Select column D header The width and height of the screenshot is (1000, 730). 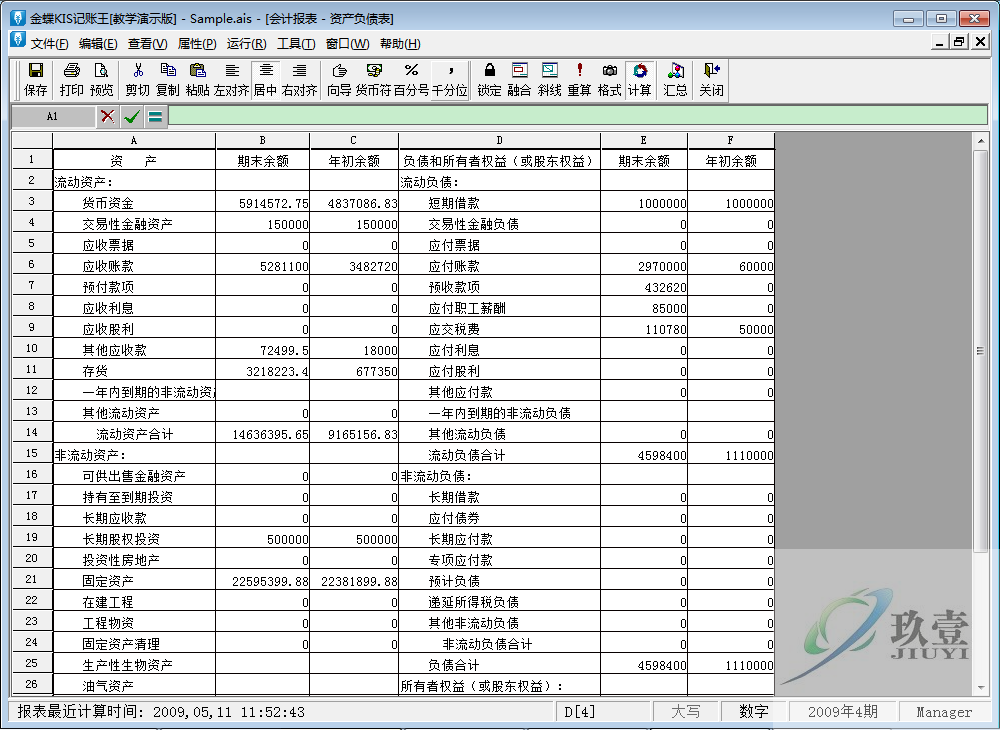[x=499, y=140]
